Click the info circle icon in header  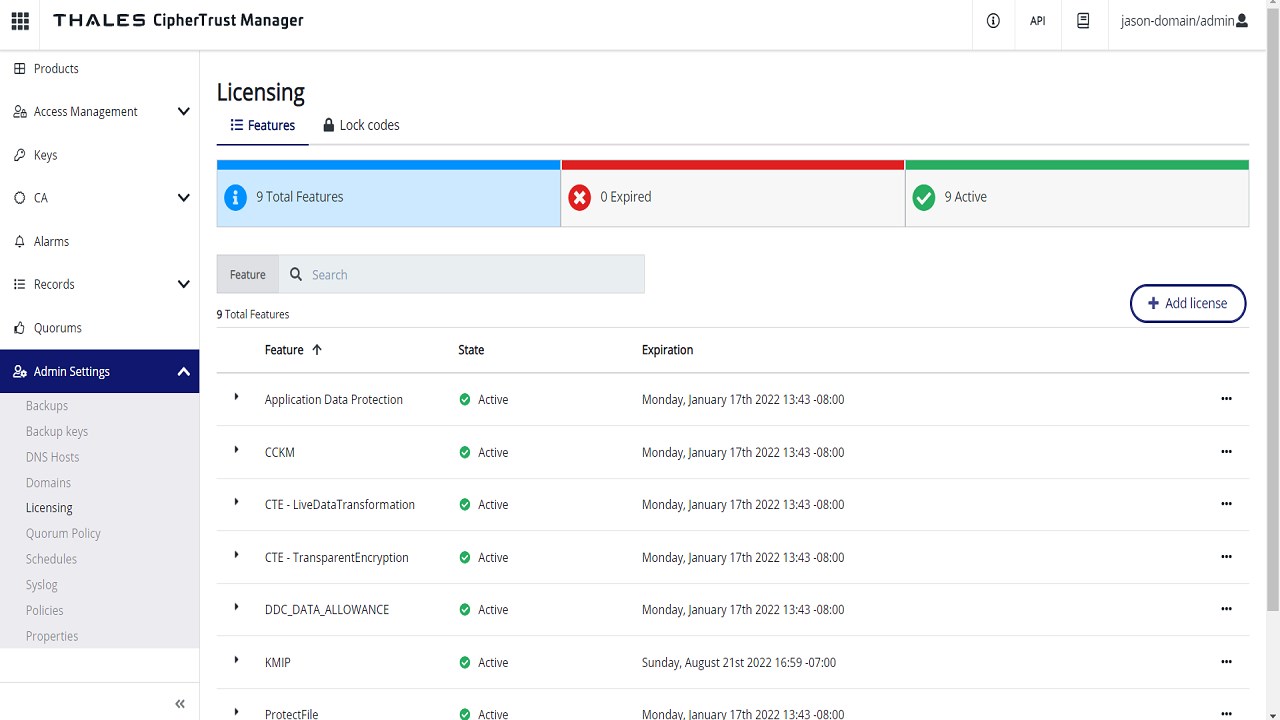tap(993, 20)
